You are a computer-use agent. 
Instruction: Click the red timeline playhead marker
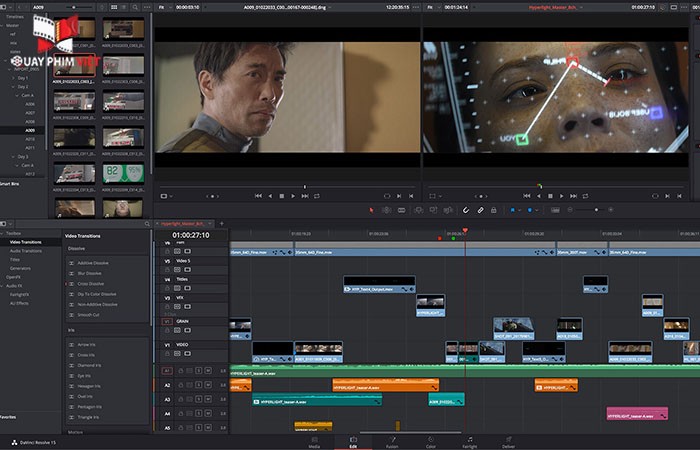click(x=464, y=232)
